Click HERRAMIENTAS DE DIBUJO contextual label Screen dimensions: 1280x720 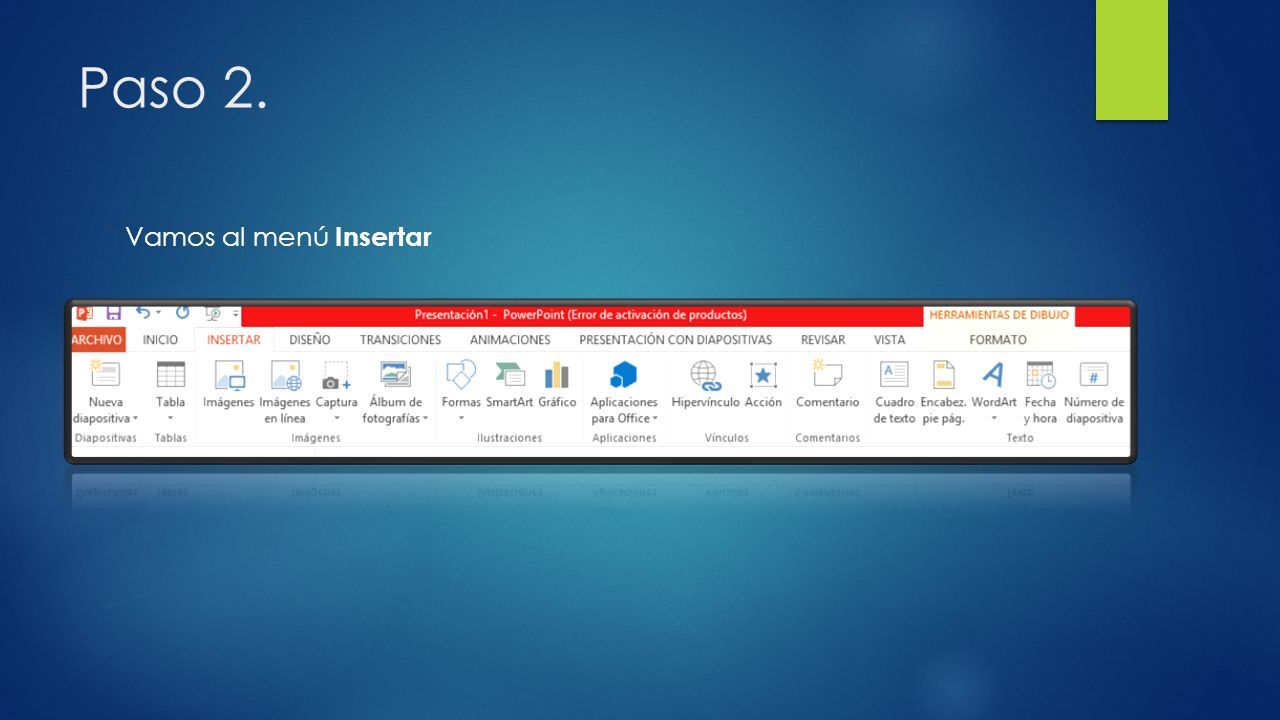[999, 315]
